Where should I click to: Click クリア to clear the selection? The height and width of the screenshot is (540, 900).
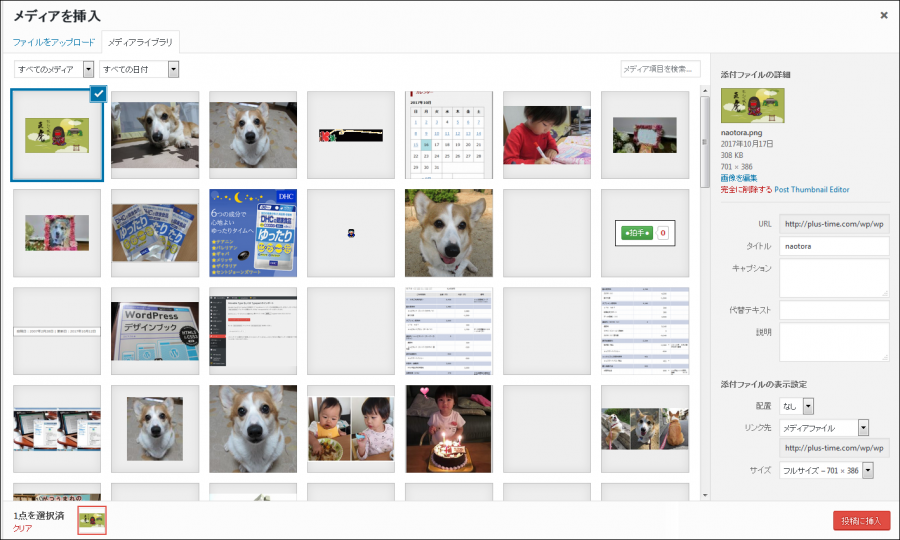[x=23, y=527]
